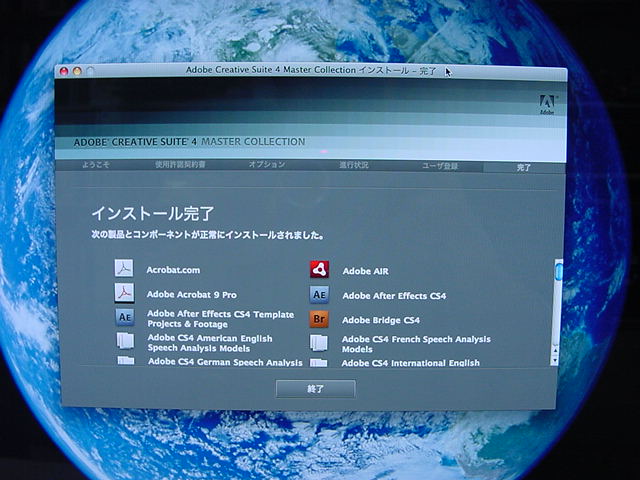Click the After Effects Template Projects icon
This screenshot has width=640, height=480.
click(x=124, y=318)
